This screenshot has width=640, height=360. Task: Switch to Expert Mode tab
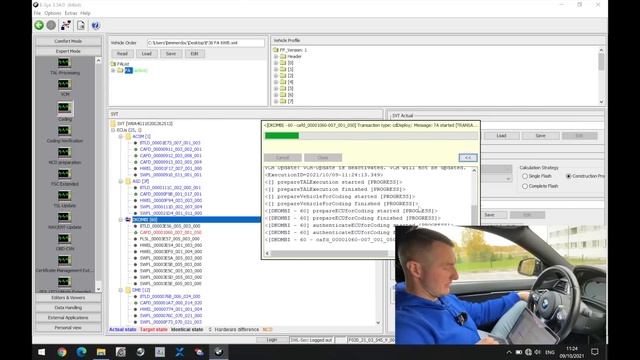coord(68,51)
